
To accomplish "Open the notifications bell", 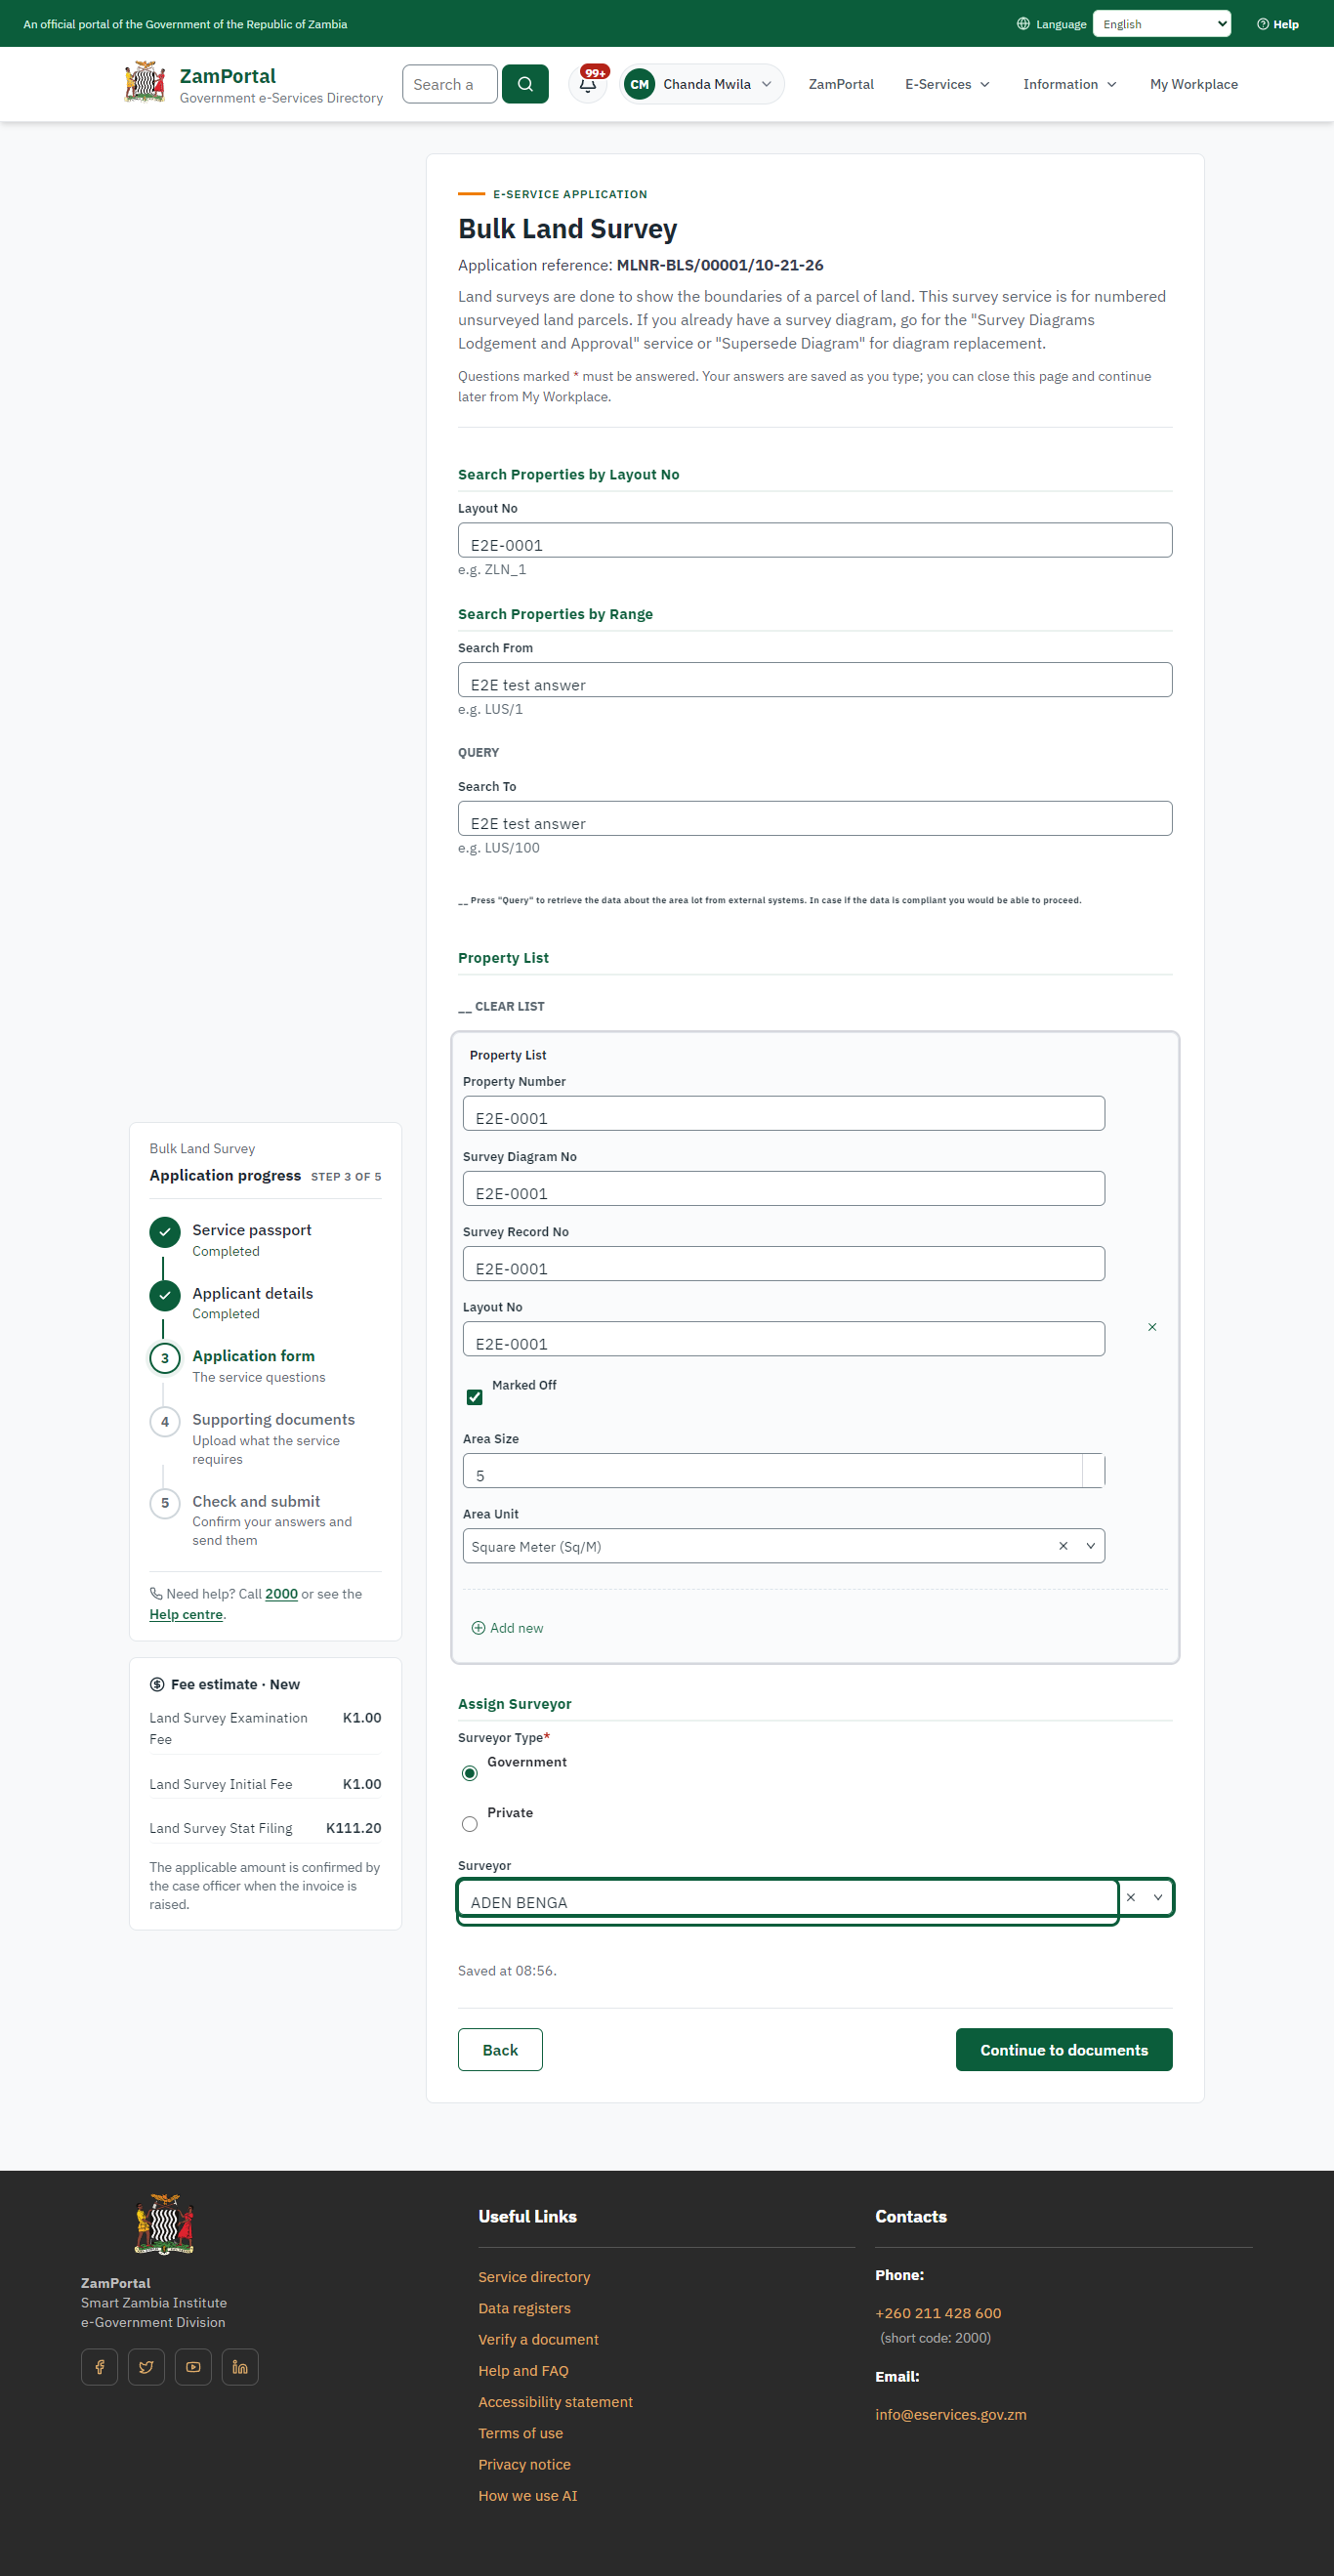I will click(588, 84).
